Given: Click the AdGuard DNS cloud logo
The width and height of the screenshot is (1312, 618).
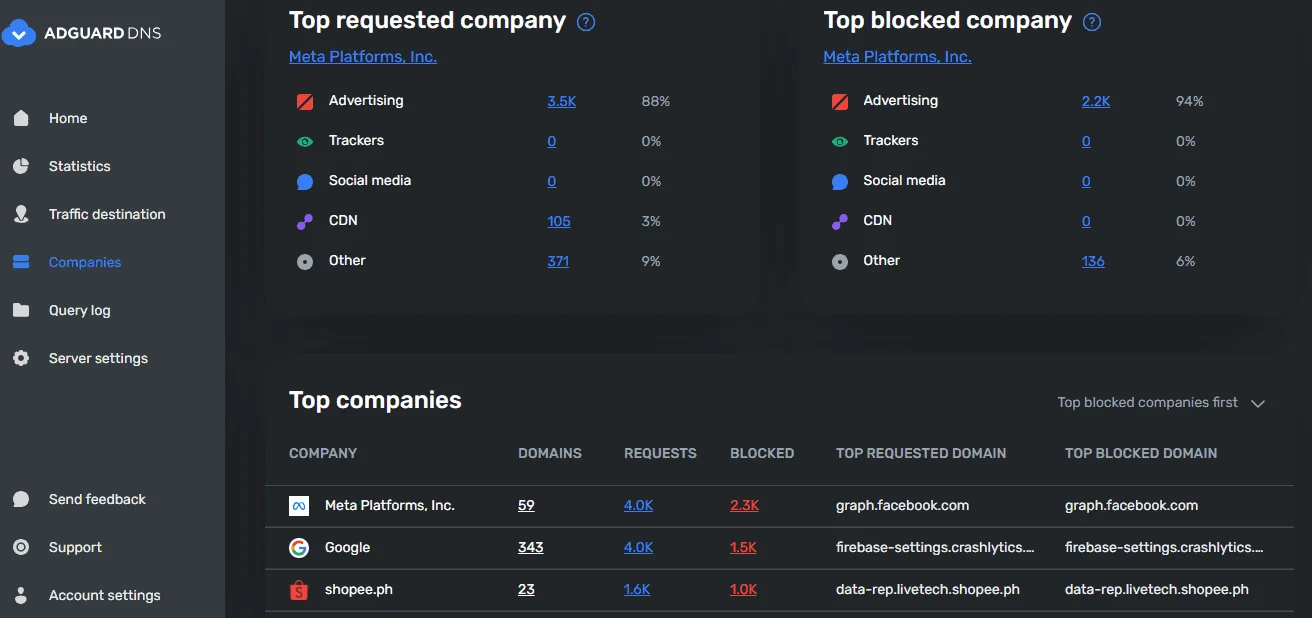Looking at the screenshot, I should [x=20, y=33].
